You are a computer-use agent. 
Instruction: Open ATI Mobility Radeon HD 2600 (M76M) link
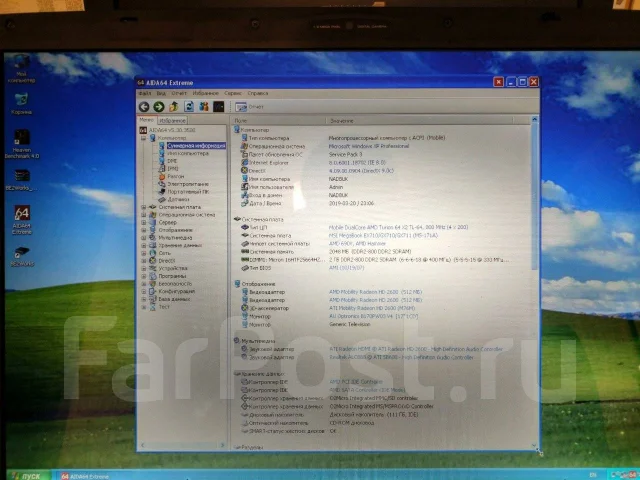point(372,308)
